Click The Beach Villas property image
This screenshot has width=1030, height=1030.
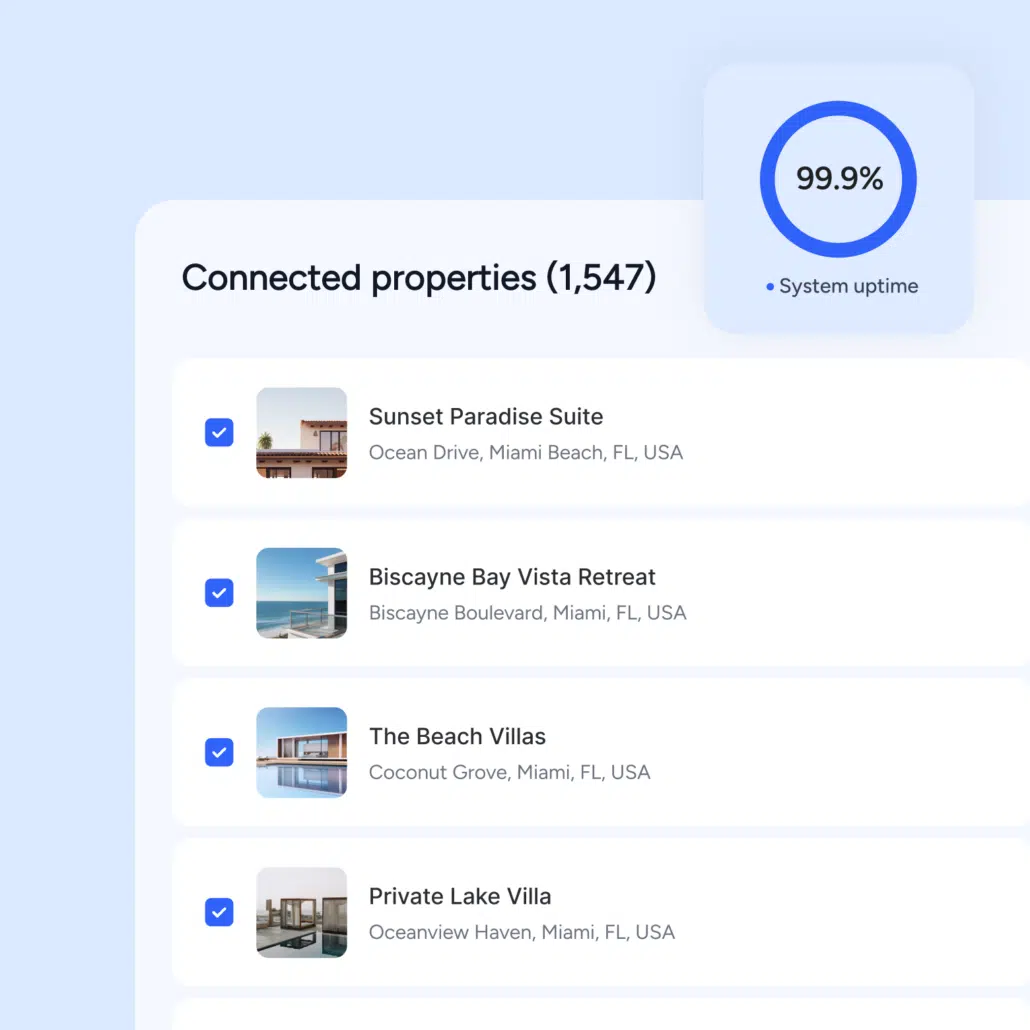[x=301, y=752]
